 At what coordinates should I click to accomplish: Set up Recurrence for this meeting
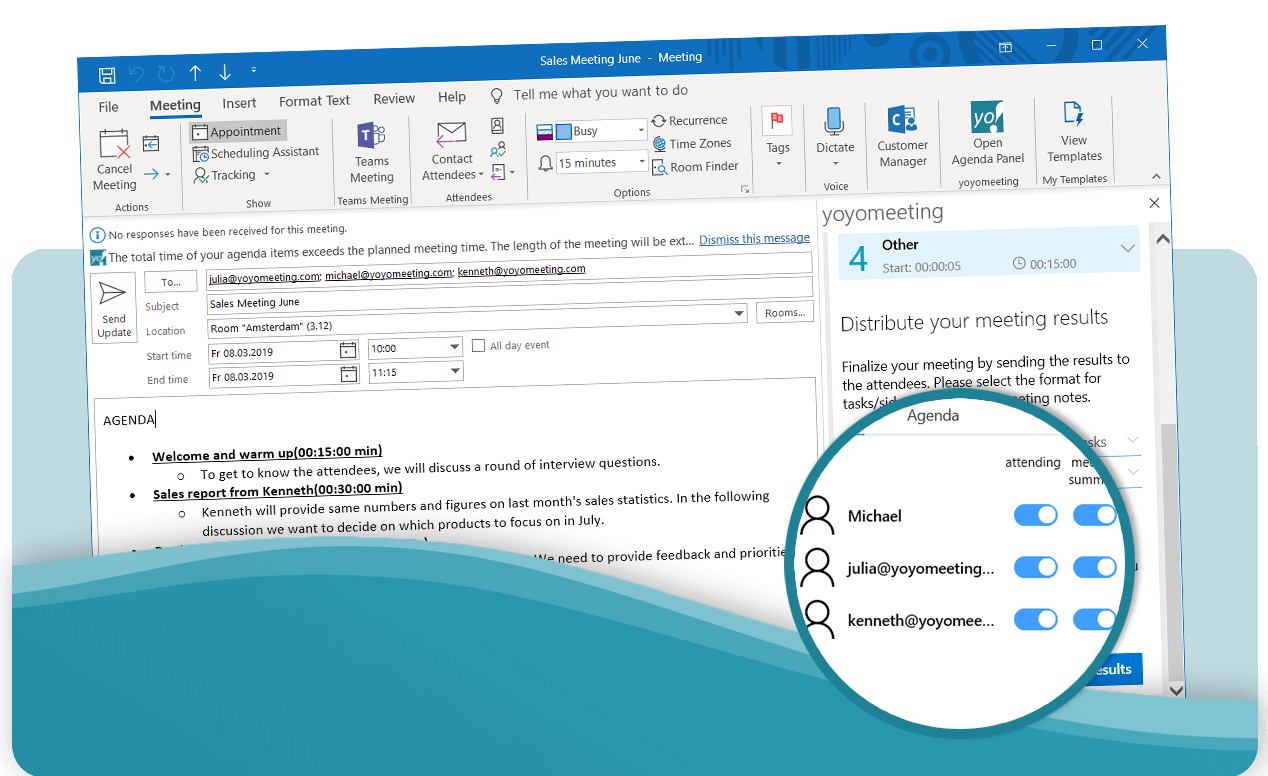click(690, 120)
